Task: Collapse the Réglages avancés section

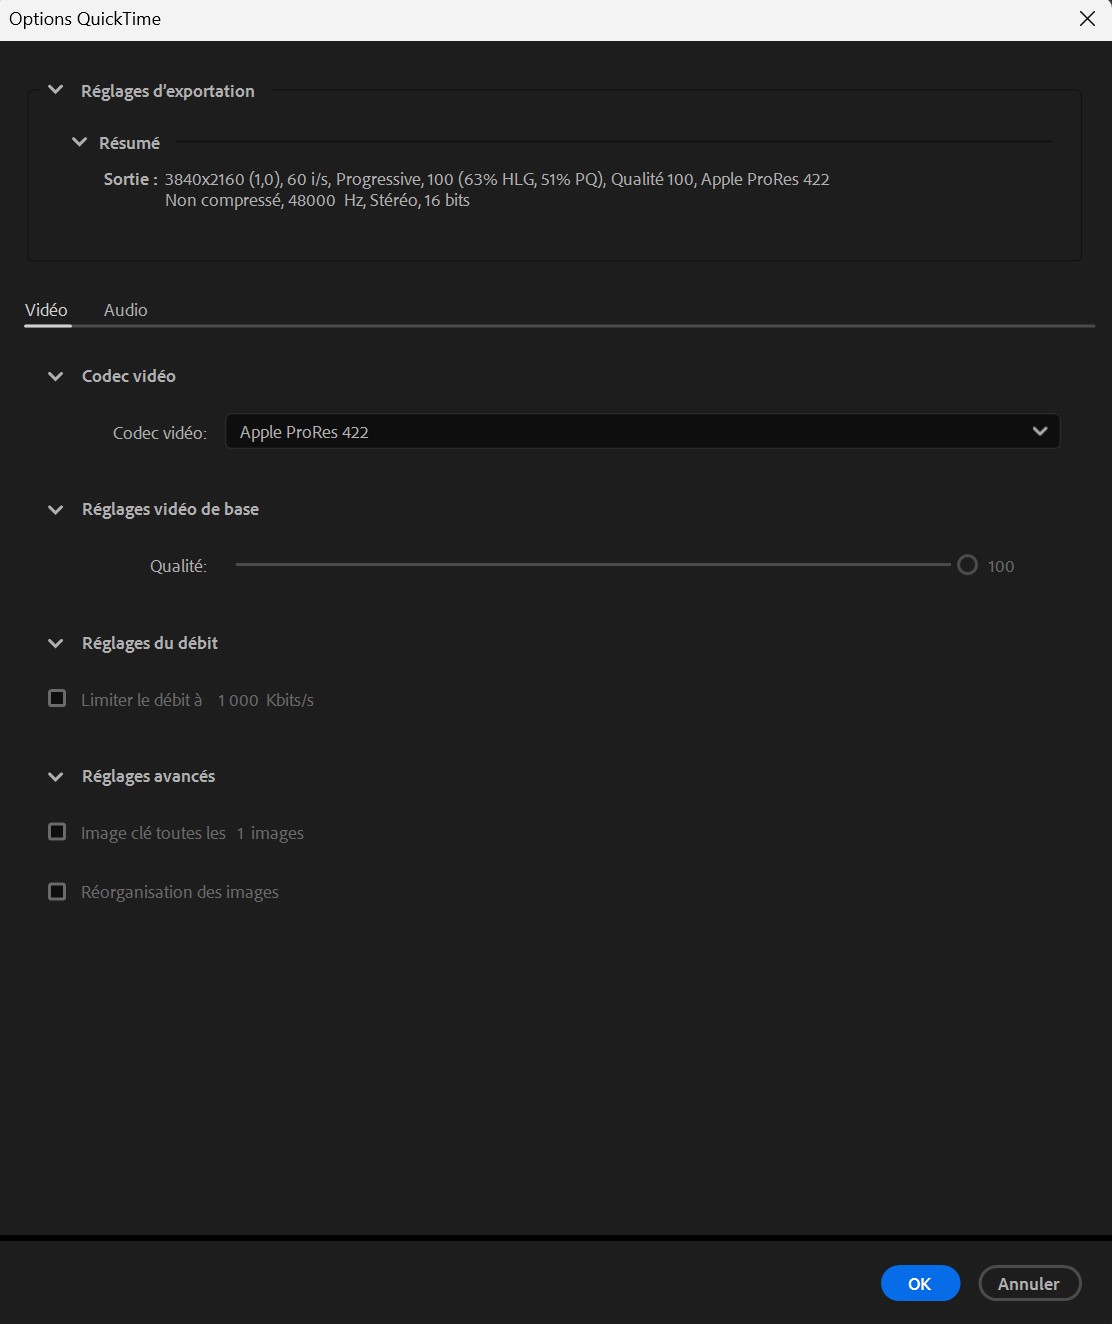Action: pyautogui.click(x=56, y=776)
